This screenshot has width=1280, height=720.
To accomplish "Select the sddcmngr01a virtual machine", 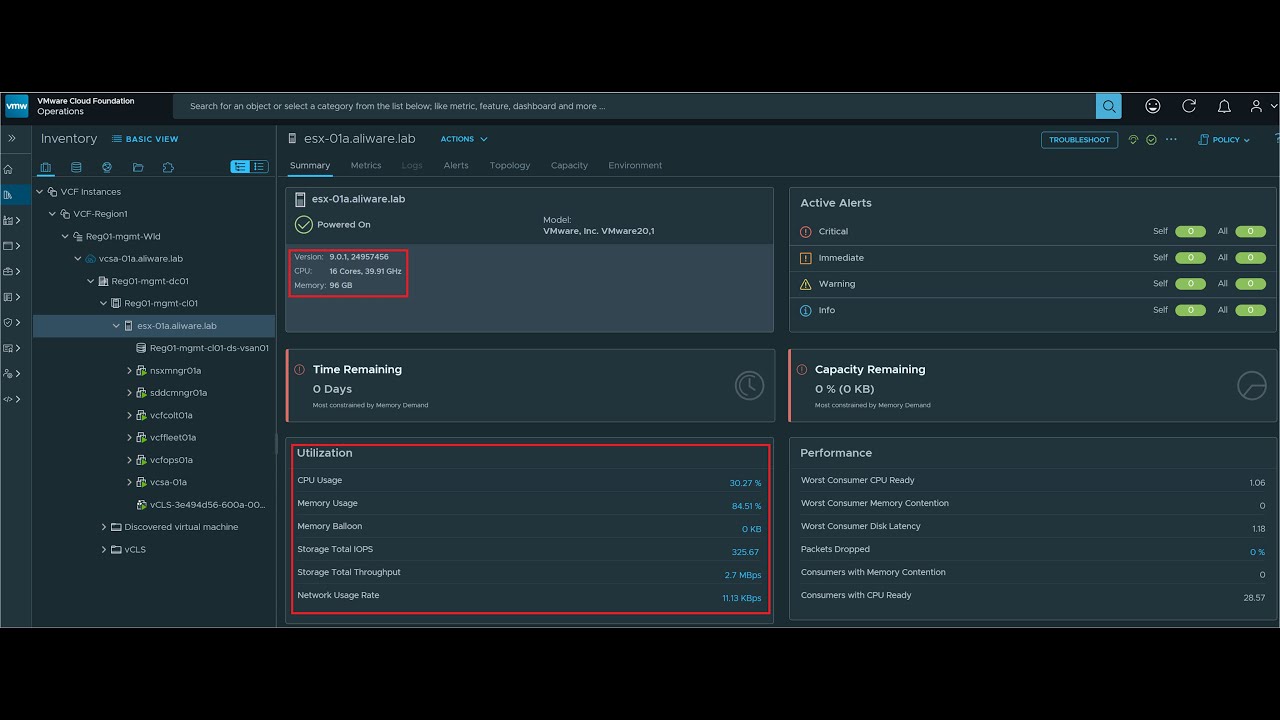I will 178,393.
